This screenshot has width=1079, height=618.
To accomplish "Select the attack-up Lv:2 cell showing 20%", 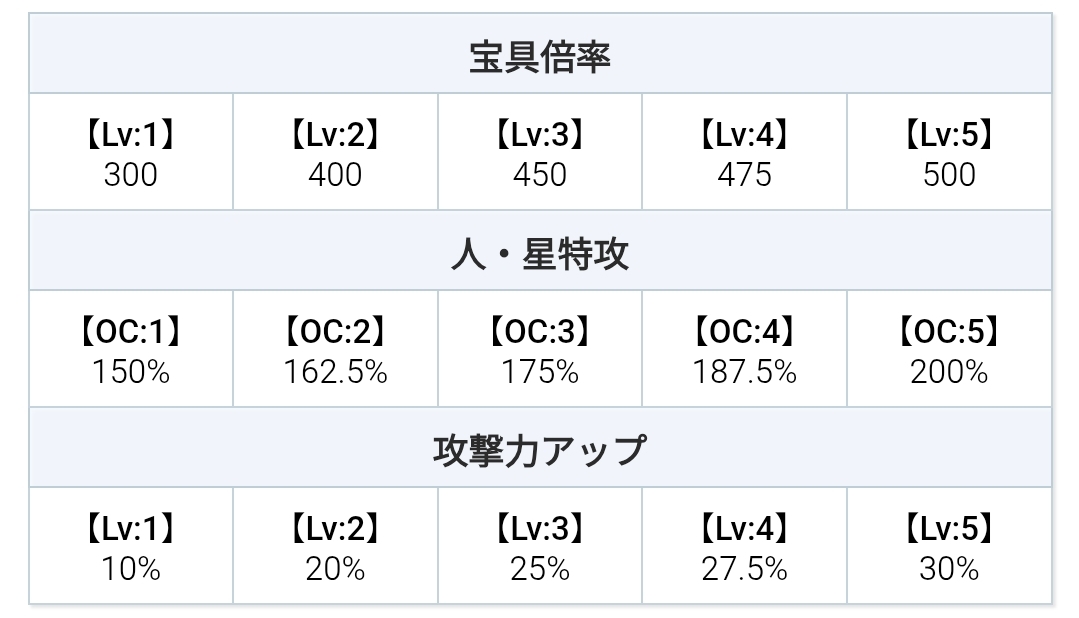I will click(x=335, y=548).
